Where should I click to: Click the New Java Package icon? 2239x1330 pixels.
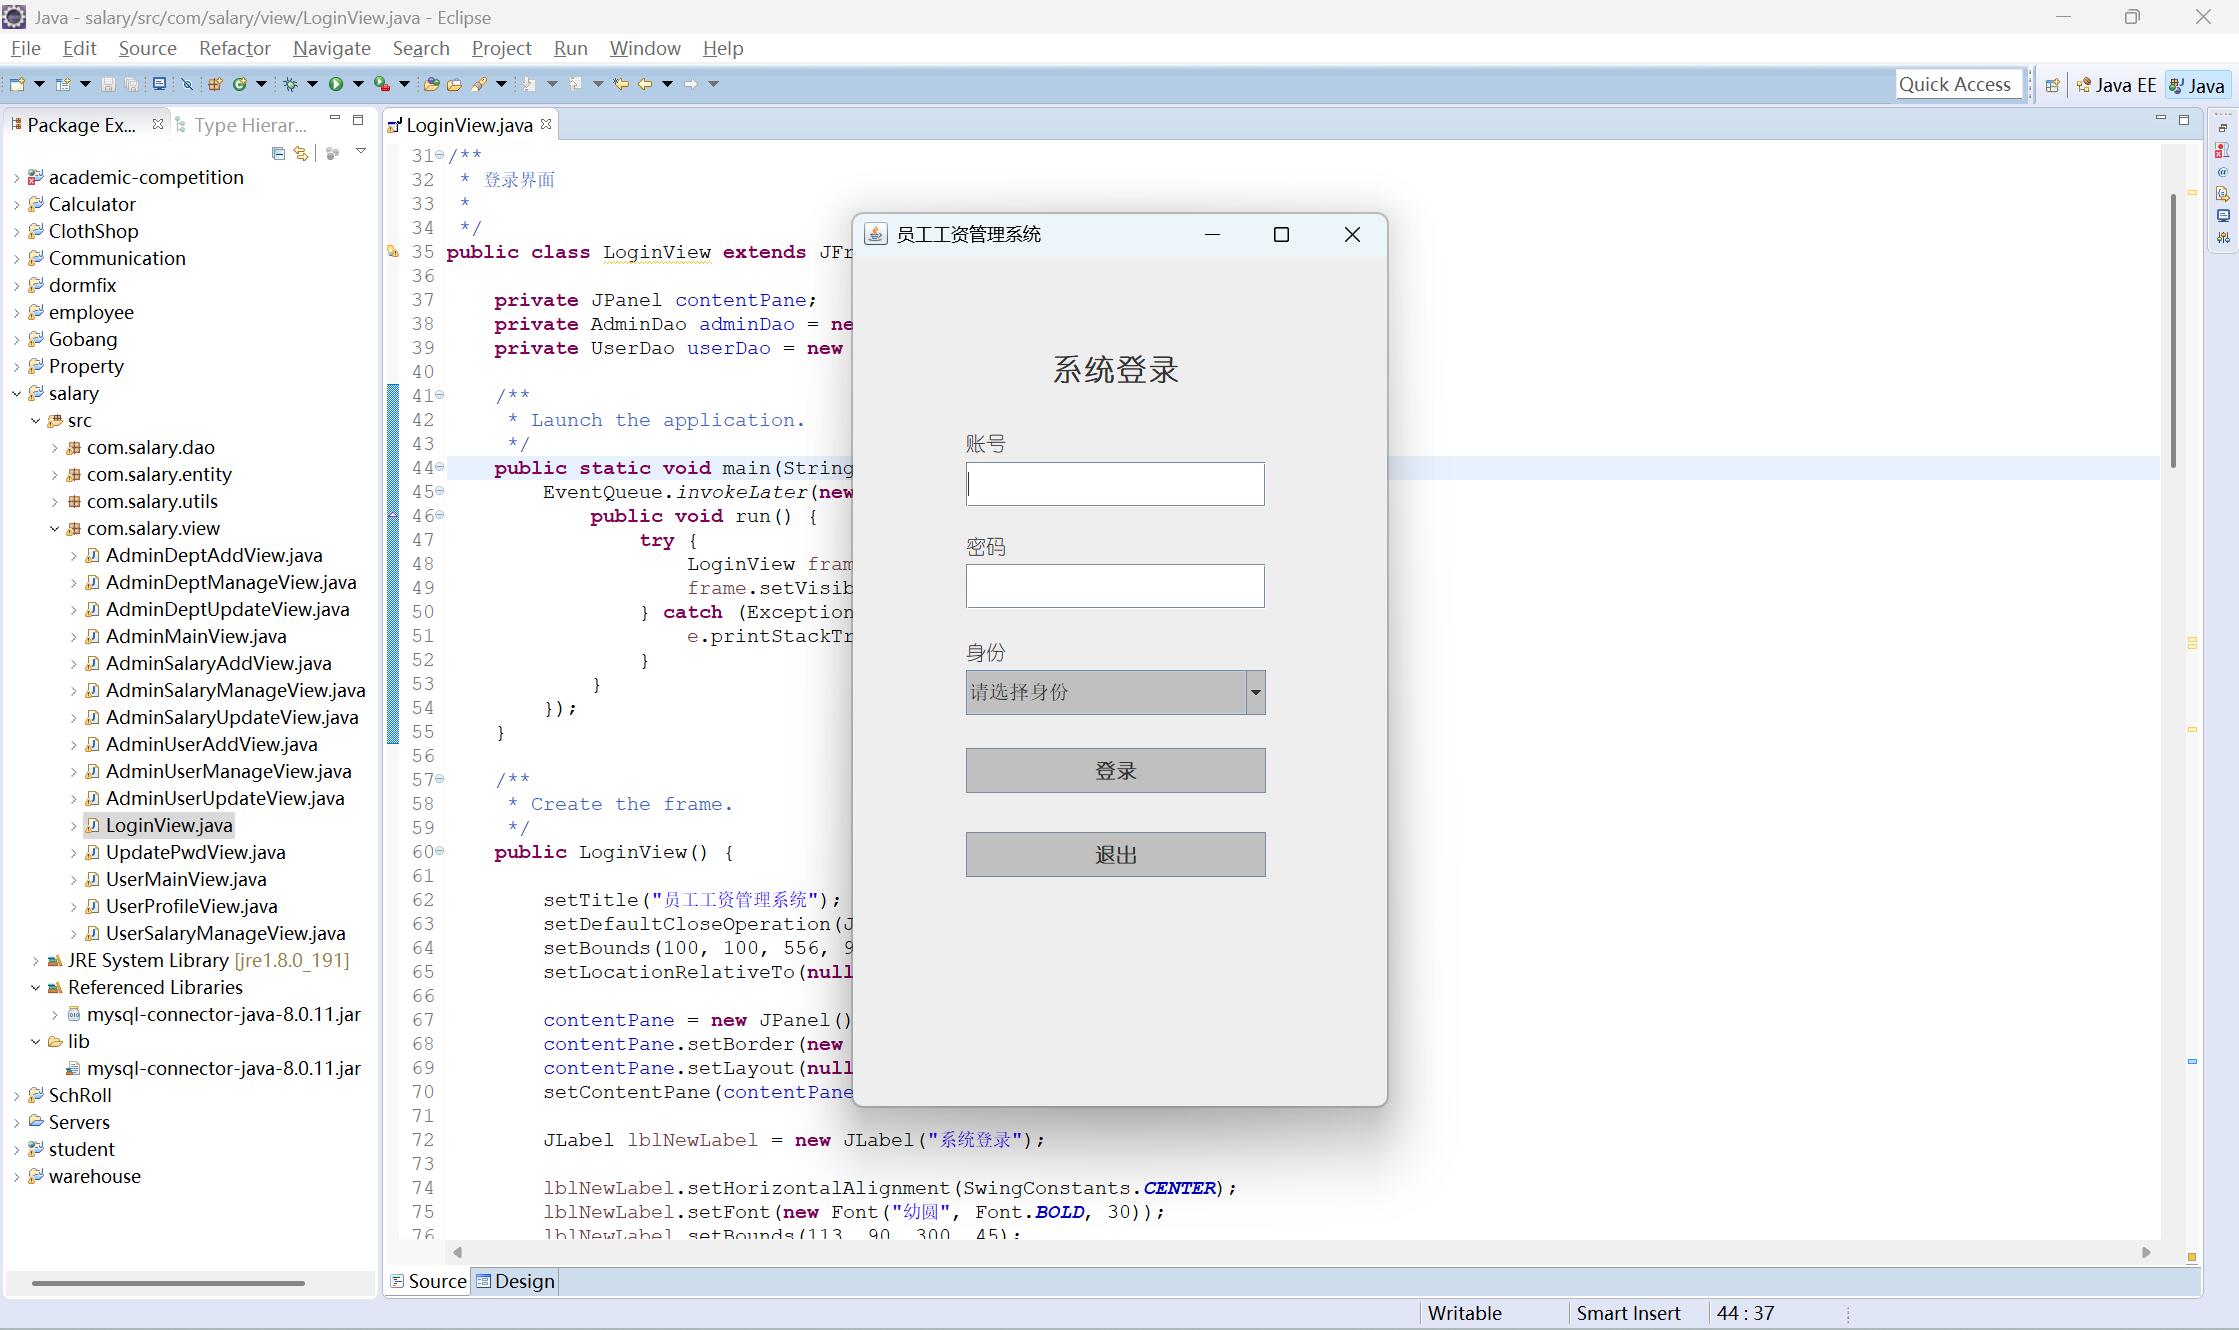[215, 84]
